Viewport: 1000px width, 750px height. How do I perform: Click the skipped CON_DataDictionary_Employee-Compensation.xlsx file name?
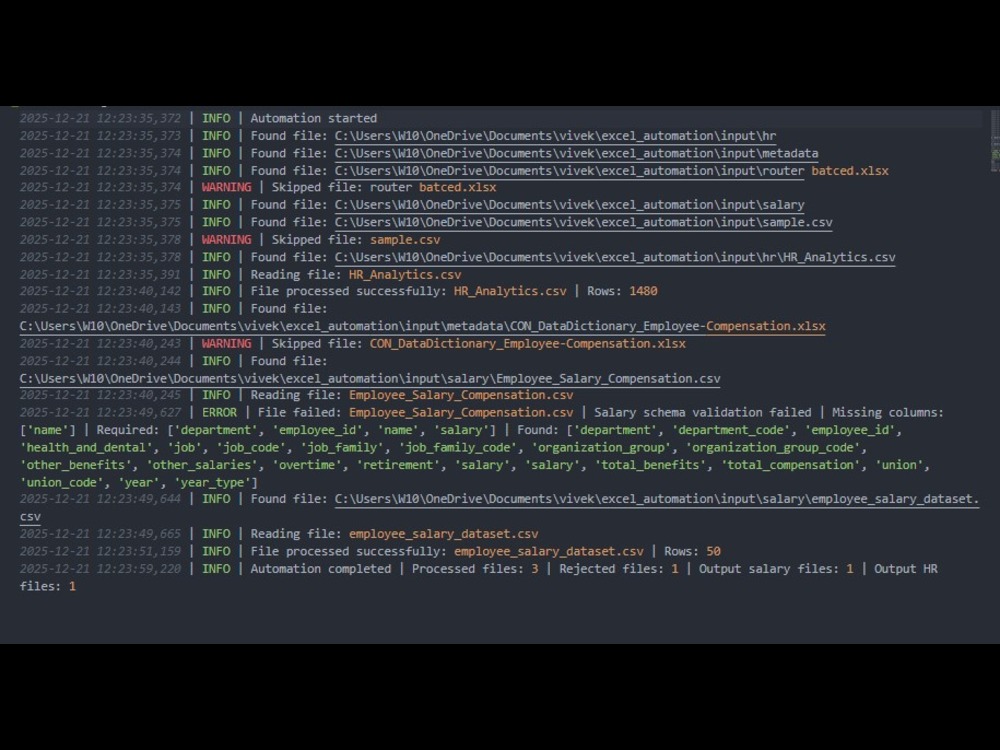(x=527, y=344)
